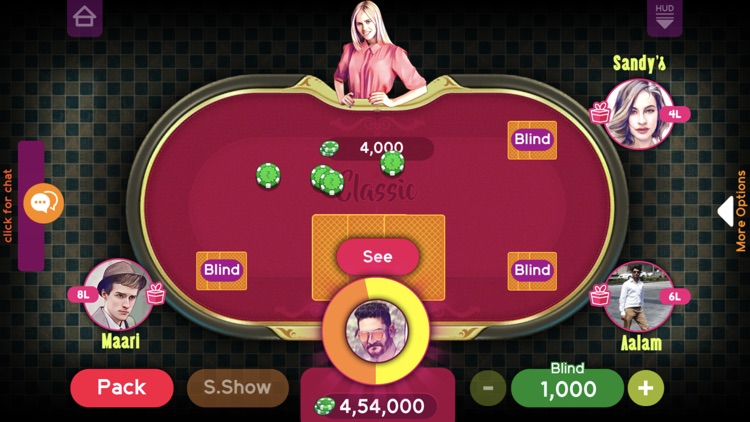The width and height of the screenshot is (750, 422).
Task: Open Sandy's player avatar
Action: click(x=638, y=114)
